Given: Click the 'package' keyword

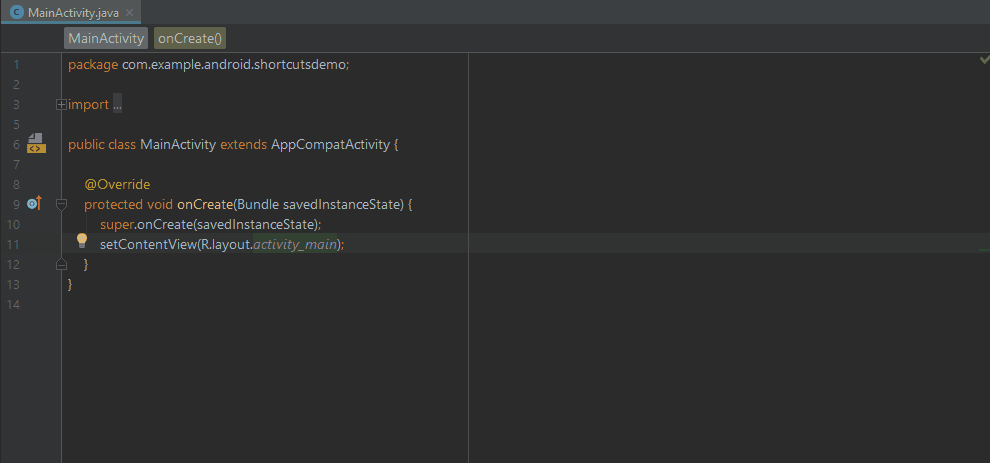Looking at the screenshot, I should (x=93, y=65).
